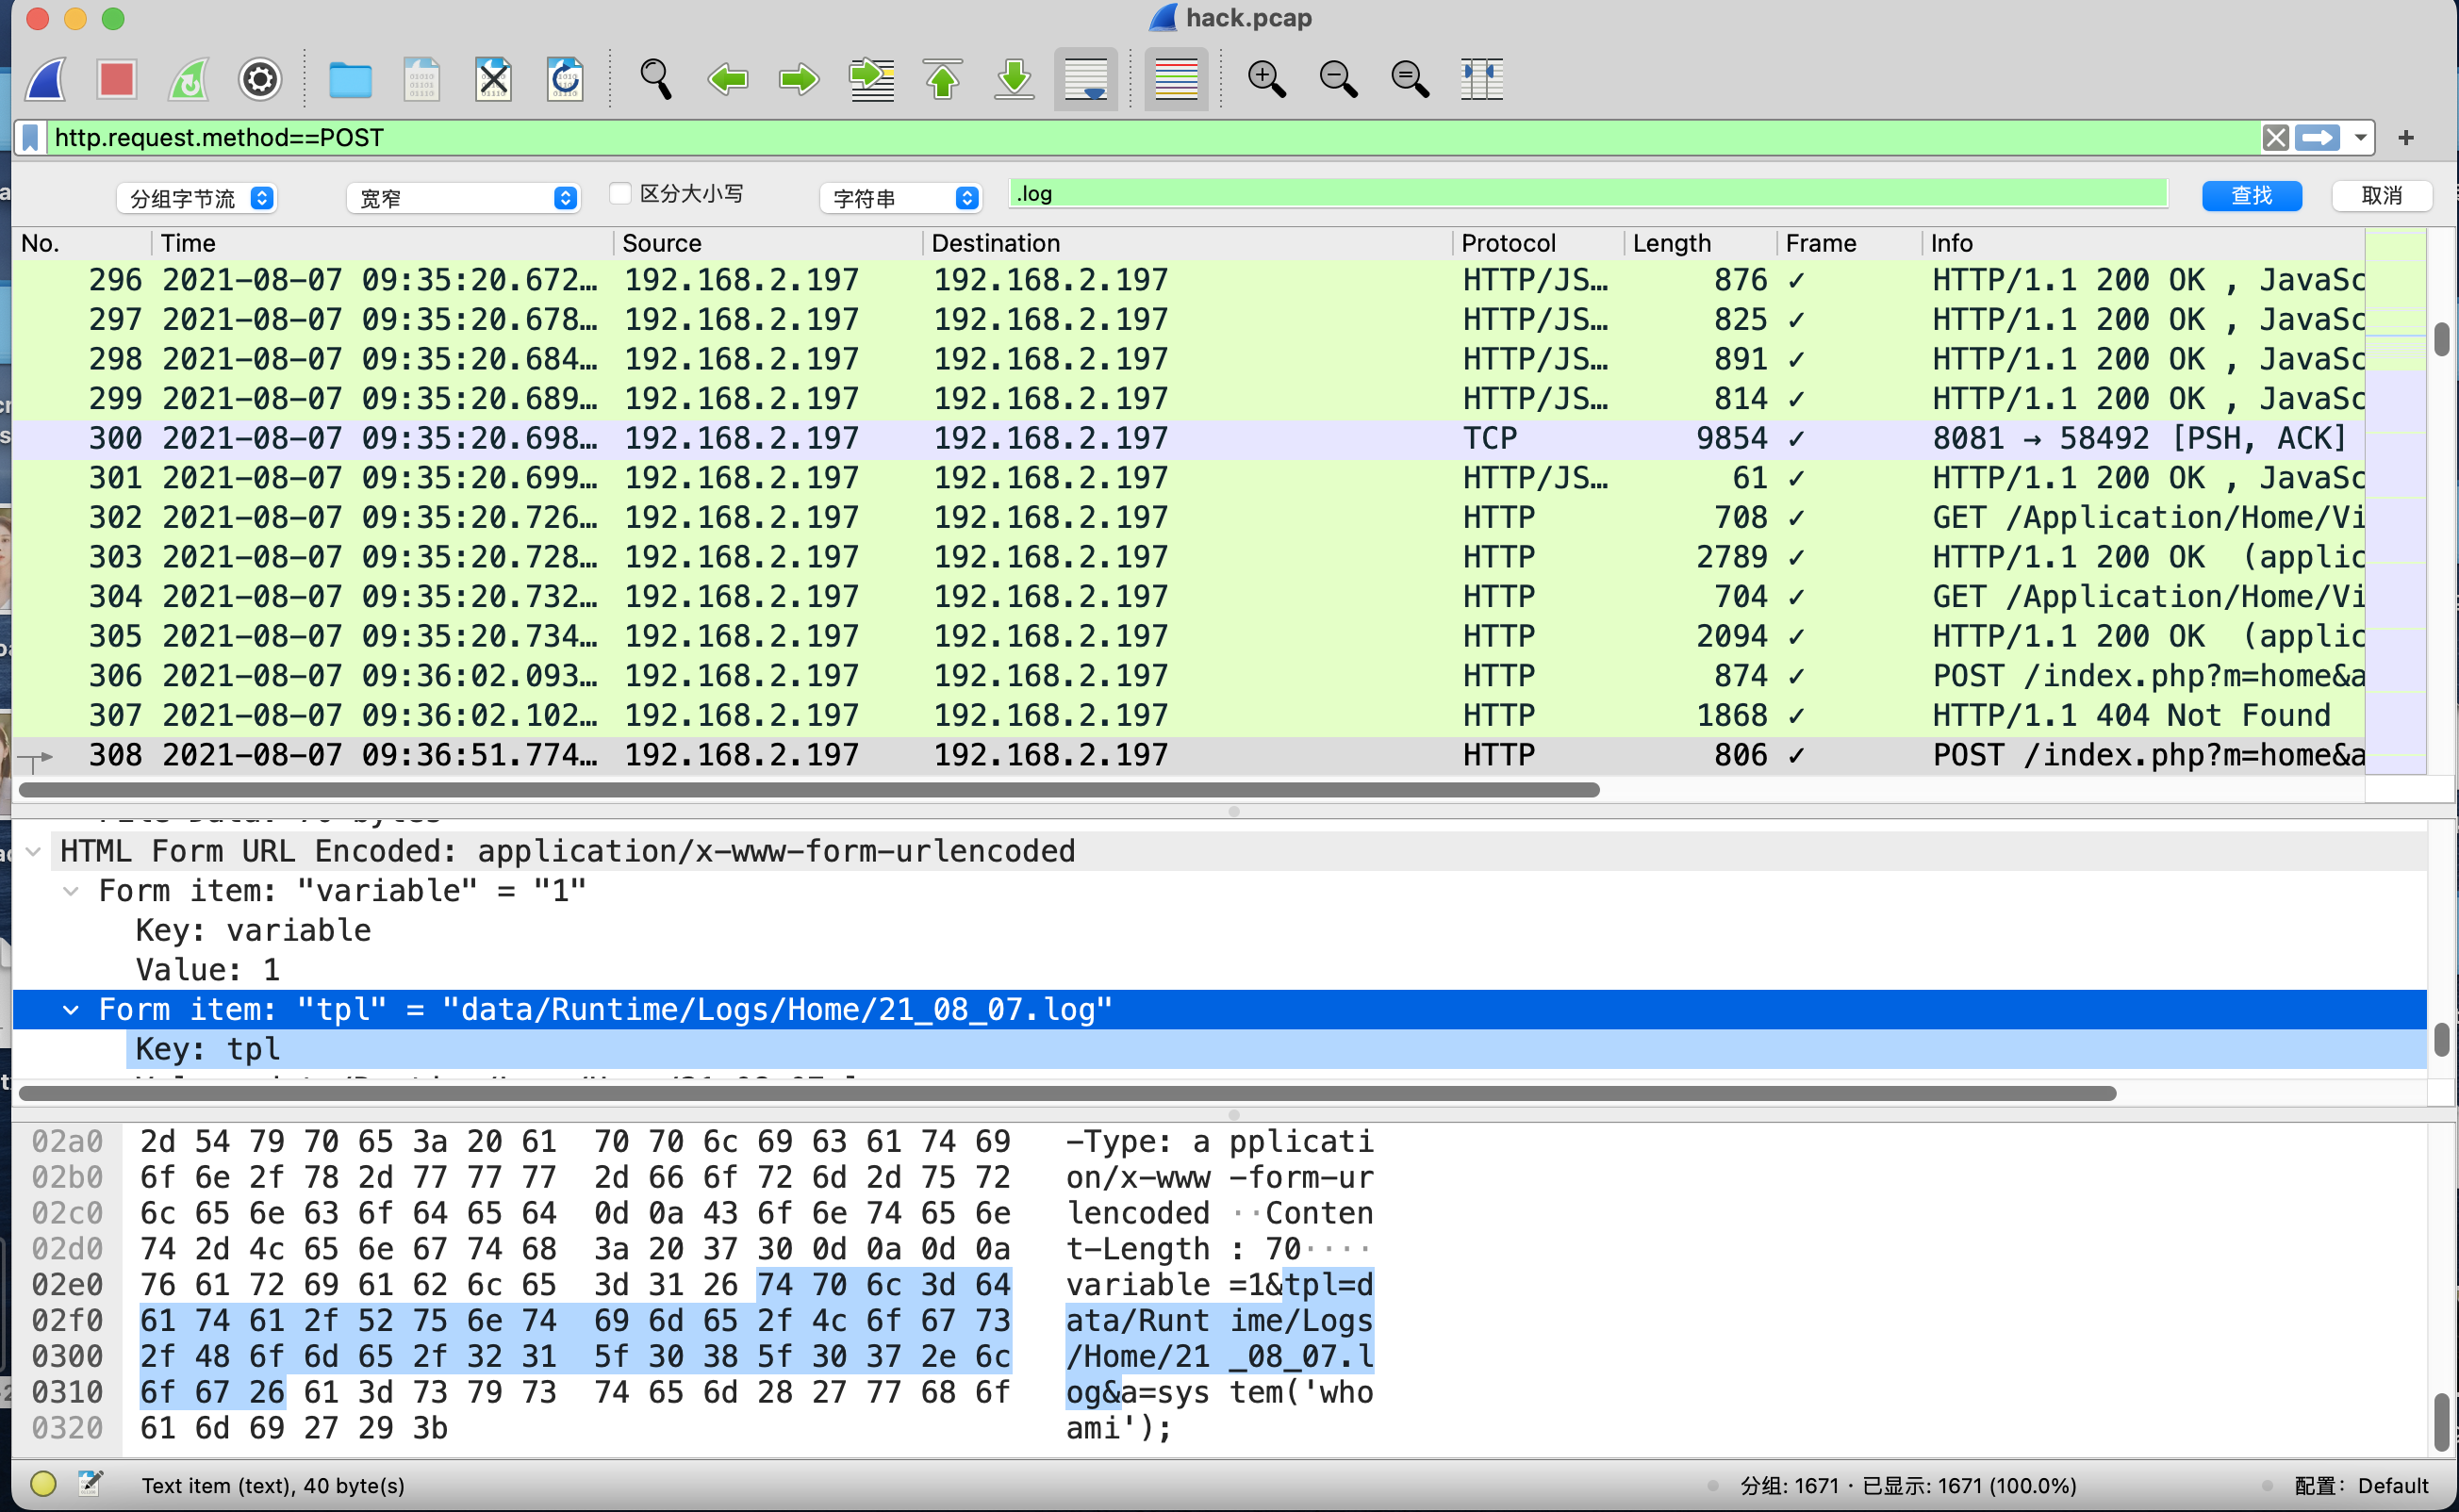The width and height of the screenshot is (2459, 1512).
Task: Click the 配置: Default profile selector
Action: 2360,1486
